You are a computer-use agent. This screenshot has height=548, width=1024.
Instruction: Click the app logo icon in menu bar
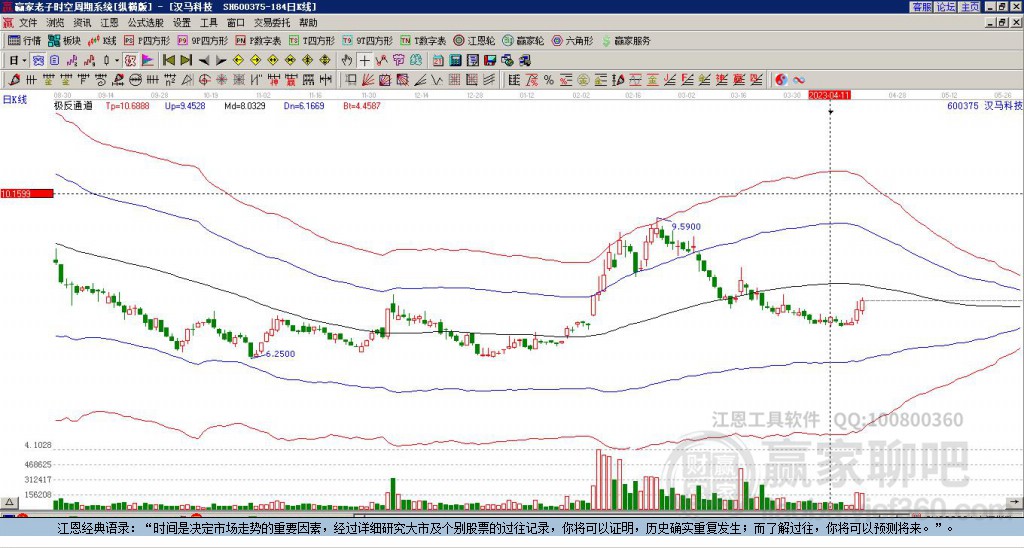click(x=8, y=23)
